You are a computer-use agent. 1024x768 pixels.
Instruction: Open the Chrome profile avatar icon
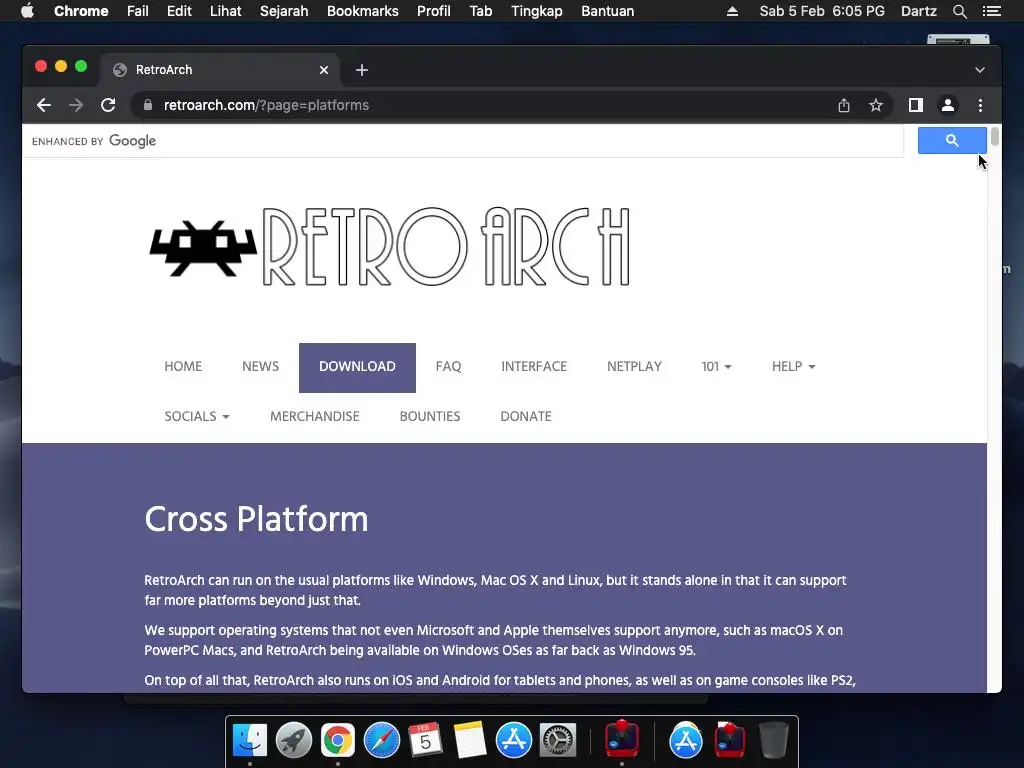(948, 105)
